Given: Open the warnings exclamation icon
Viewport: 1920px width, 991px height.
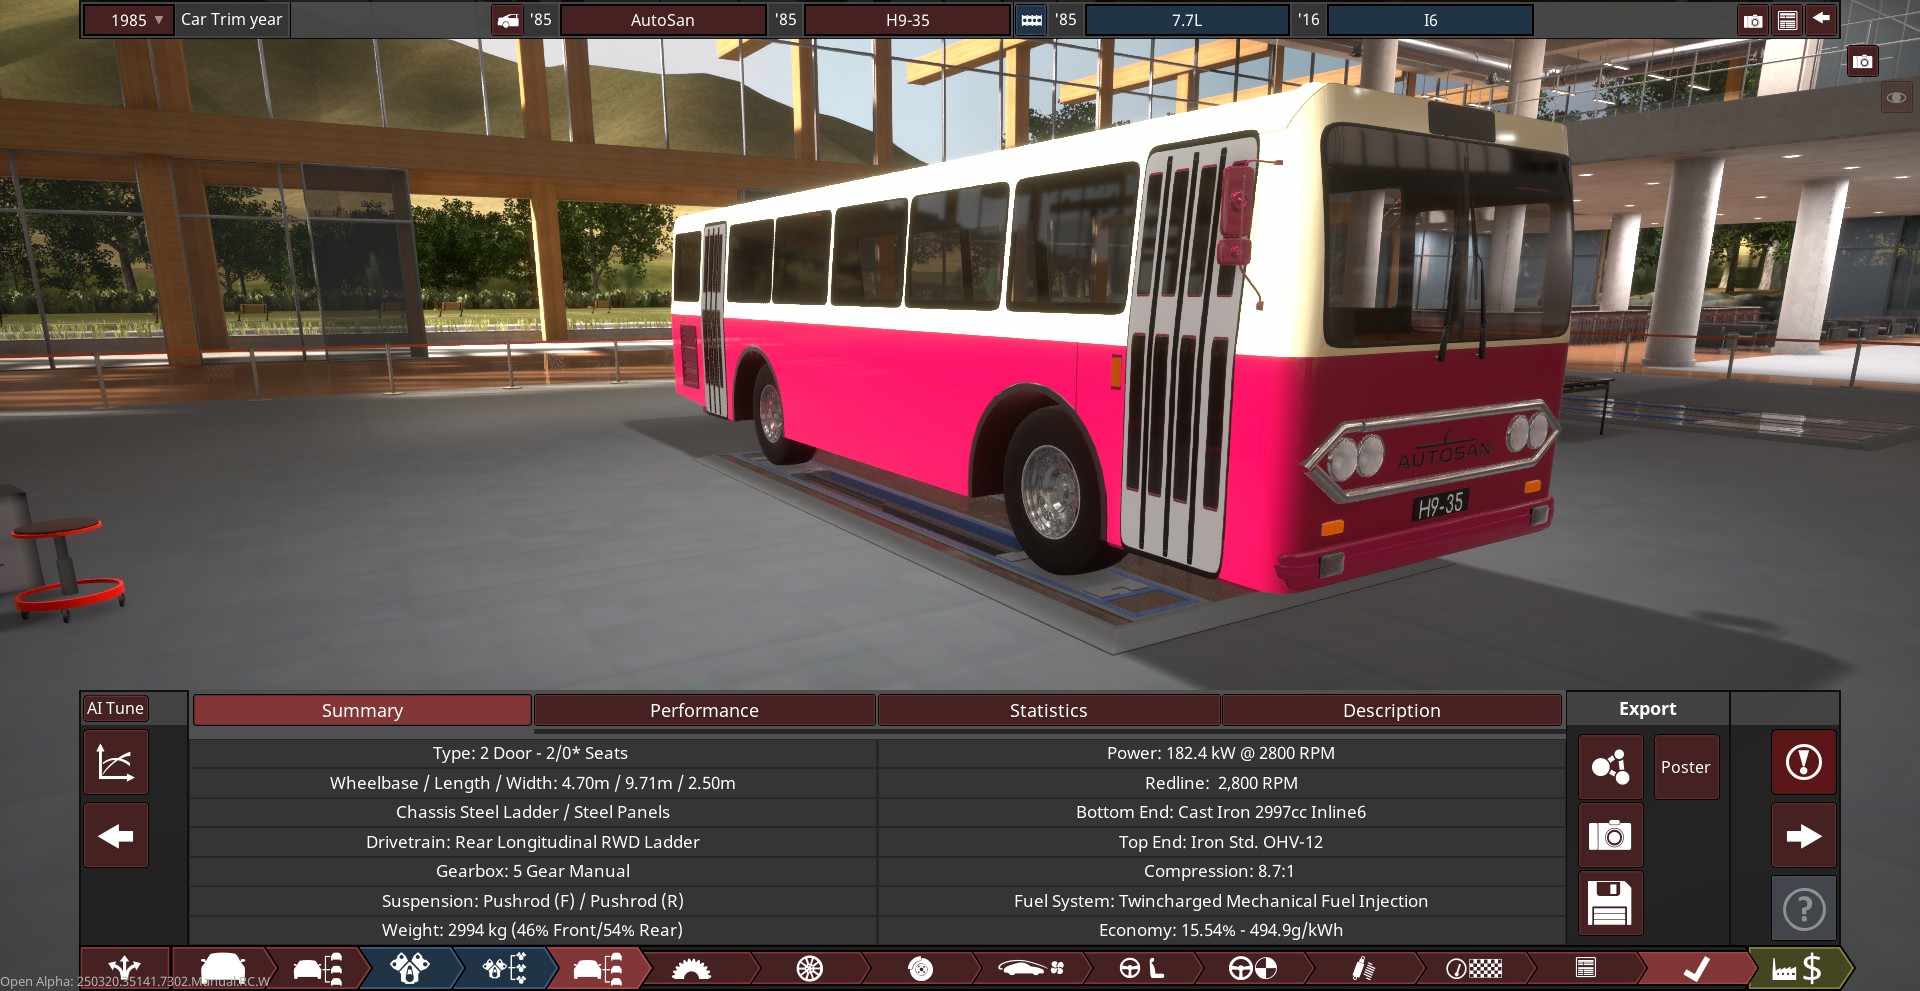Looking at the screenshot, I should 1804,762.
